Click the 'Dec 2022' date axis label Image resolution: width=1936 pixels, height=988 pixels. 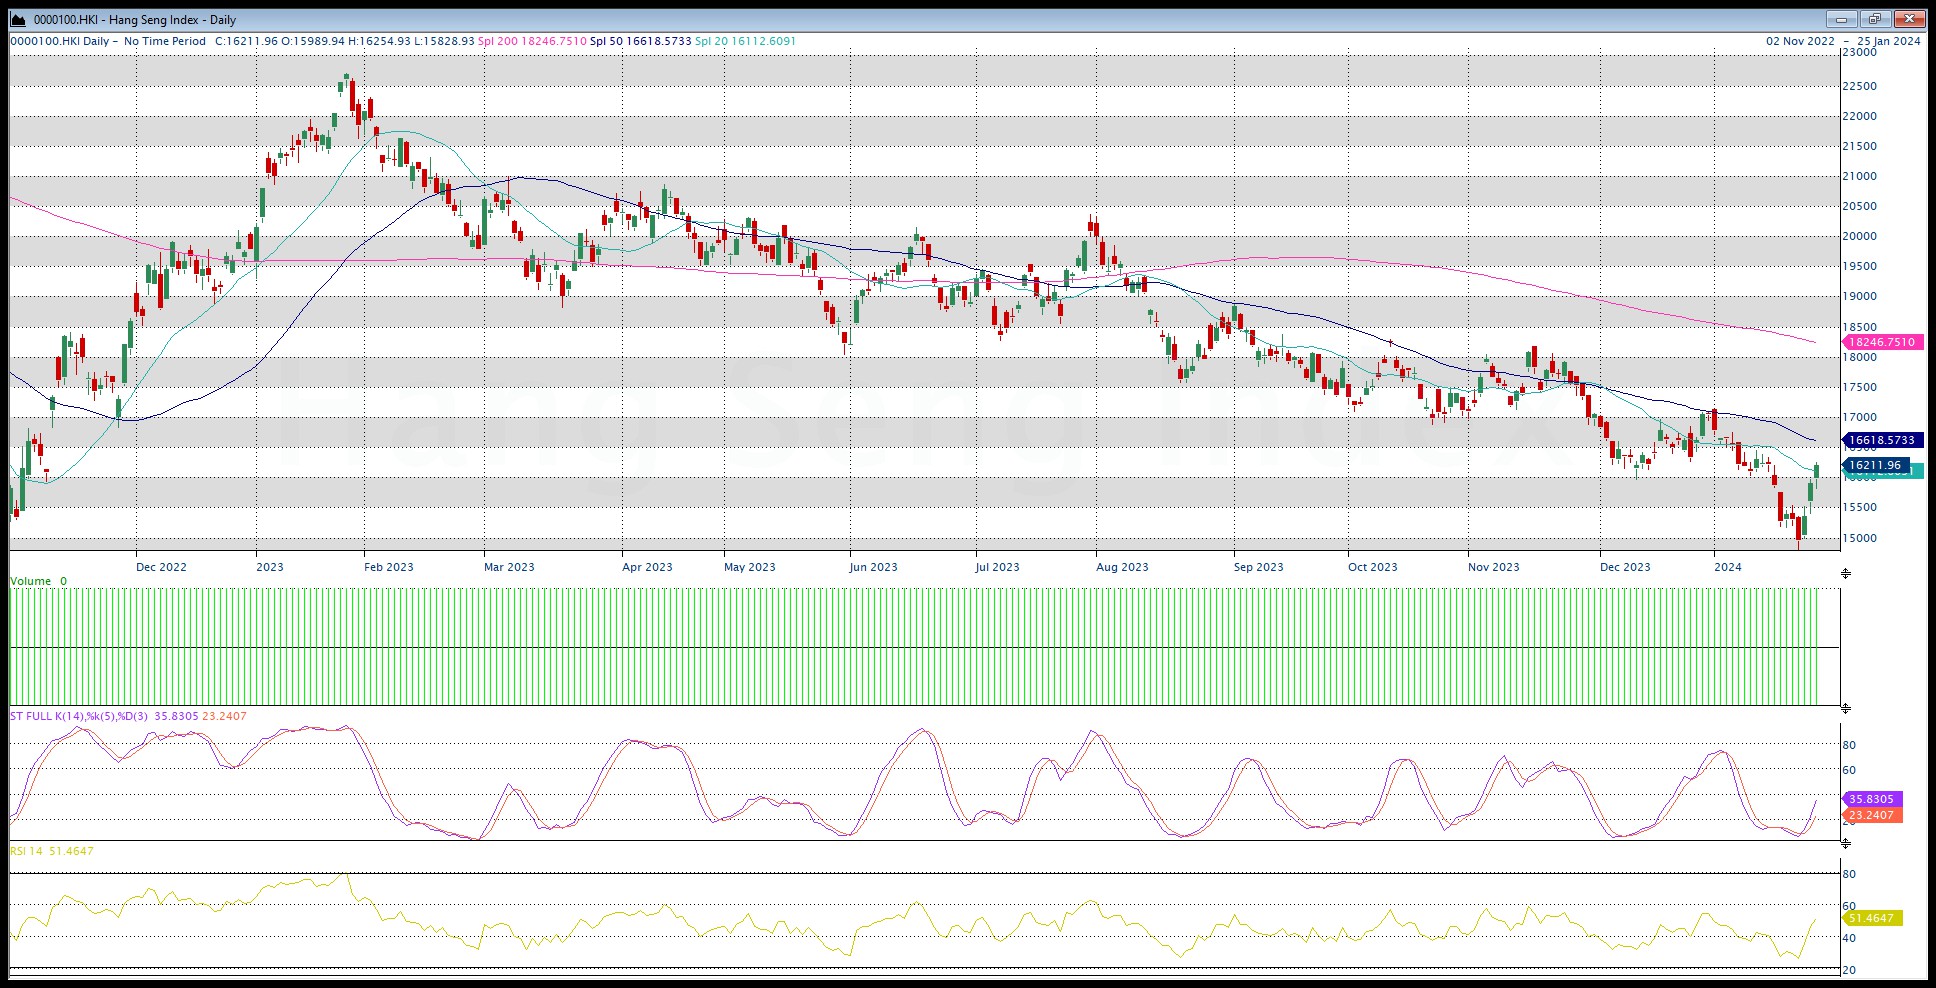[x=161, y=567]
